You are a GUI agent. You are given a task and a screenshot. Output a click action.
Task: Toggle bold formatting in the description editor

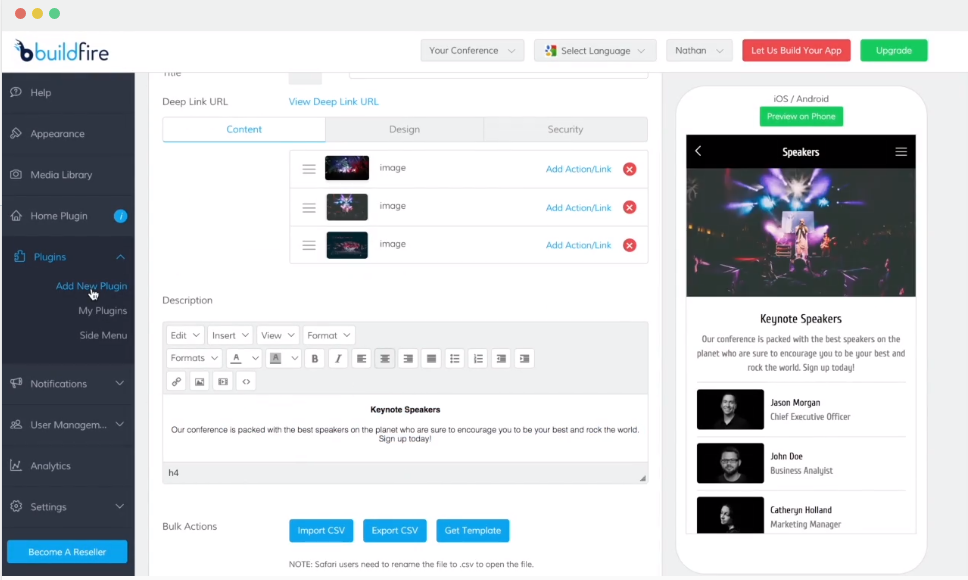pyautogui.click(x=314, y=358)
